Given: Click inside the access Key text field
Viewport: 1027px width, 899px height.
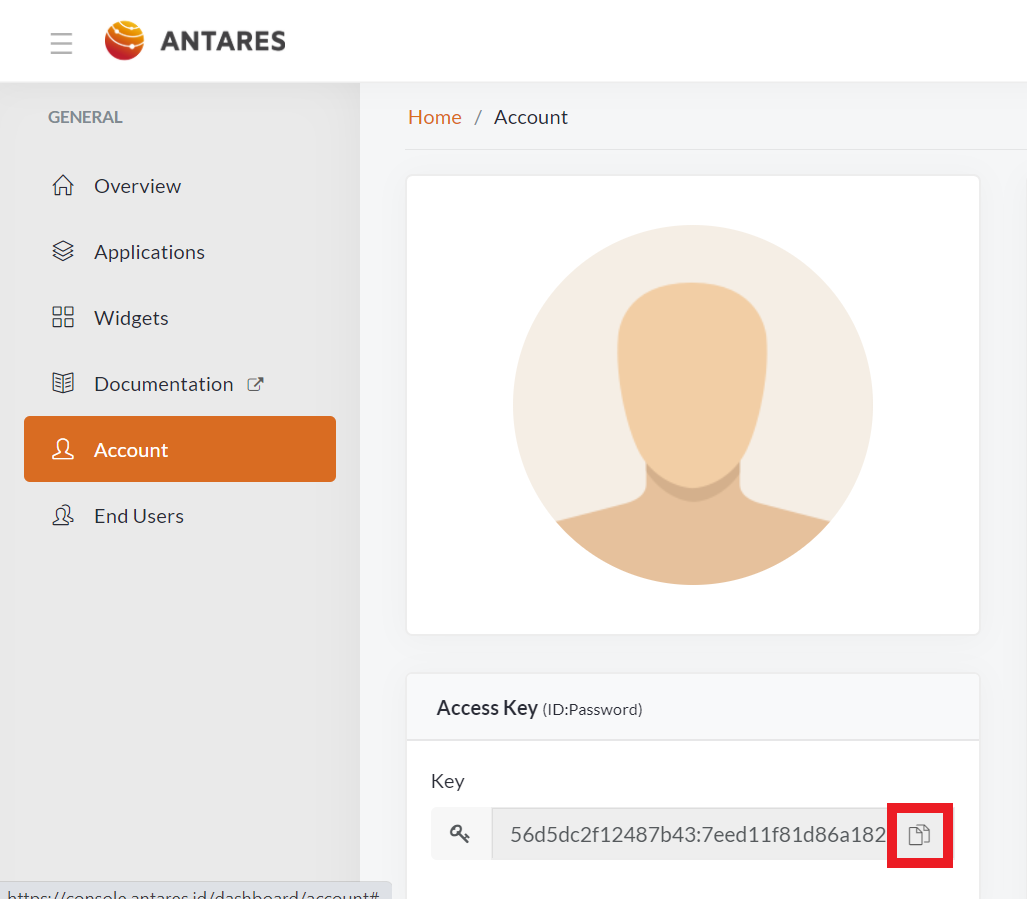Looking at the screenshot, I should pos(690,834).
